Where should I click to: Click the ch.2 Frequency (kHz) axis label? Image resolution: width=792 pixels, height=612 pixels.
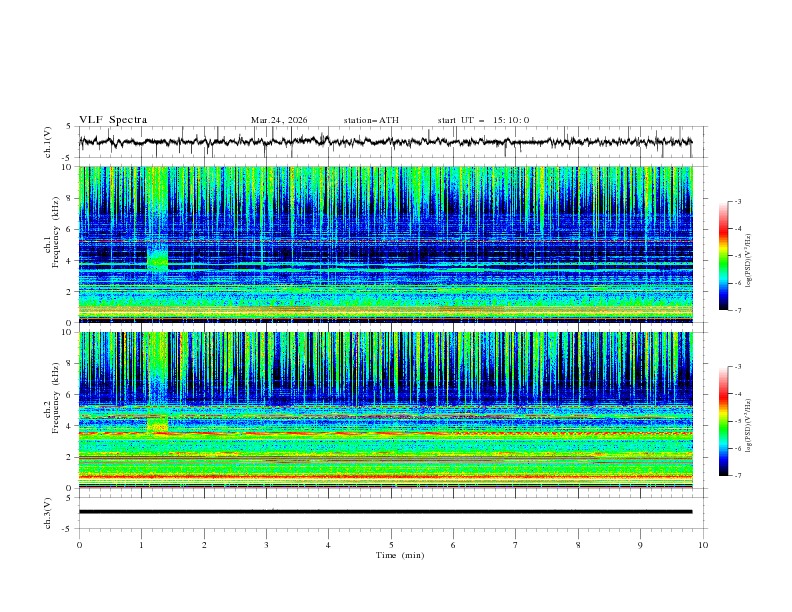click(52, 397)
